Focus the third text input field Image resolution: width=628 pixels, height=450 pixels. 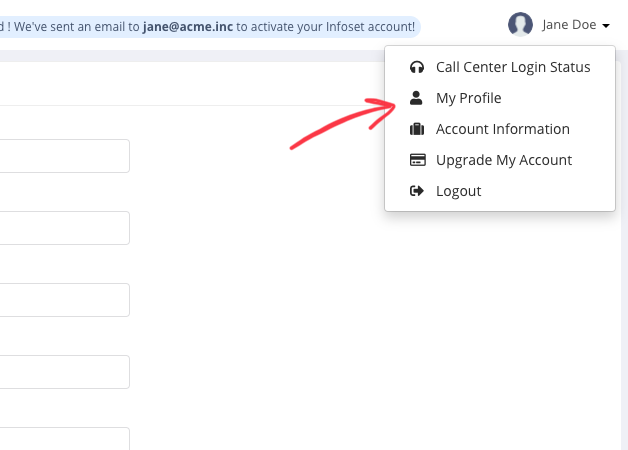(x=64, y=300)
